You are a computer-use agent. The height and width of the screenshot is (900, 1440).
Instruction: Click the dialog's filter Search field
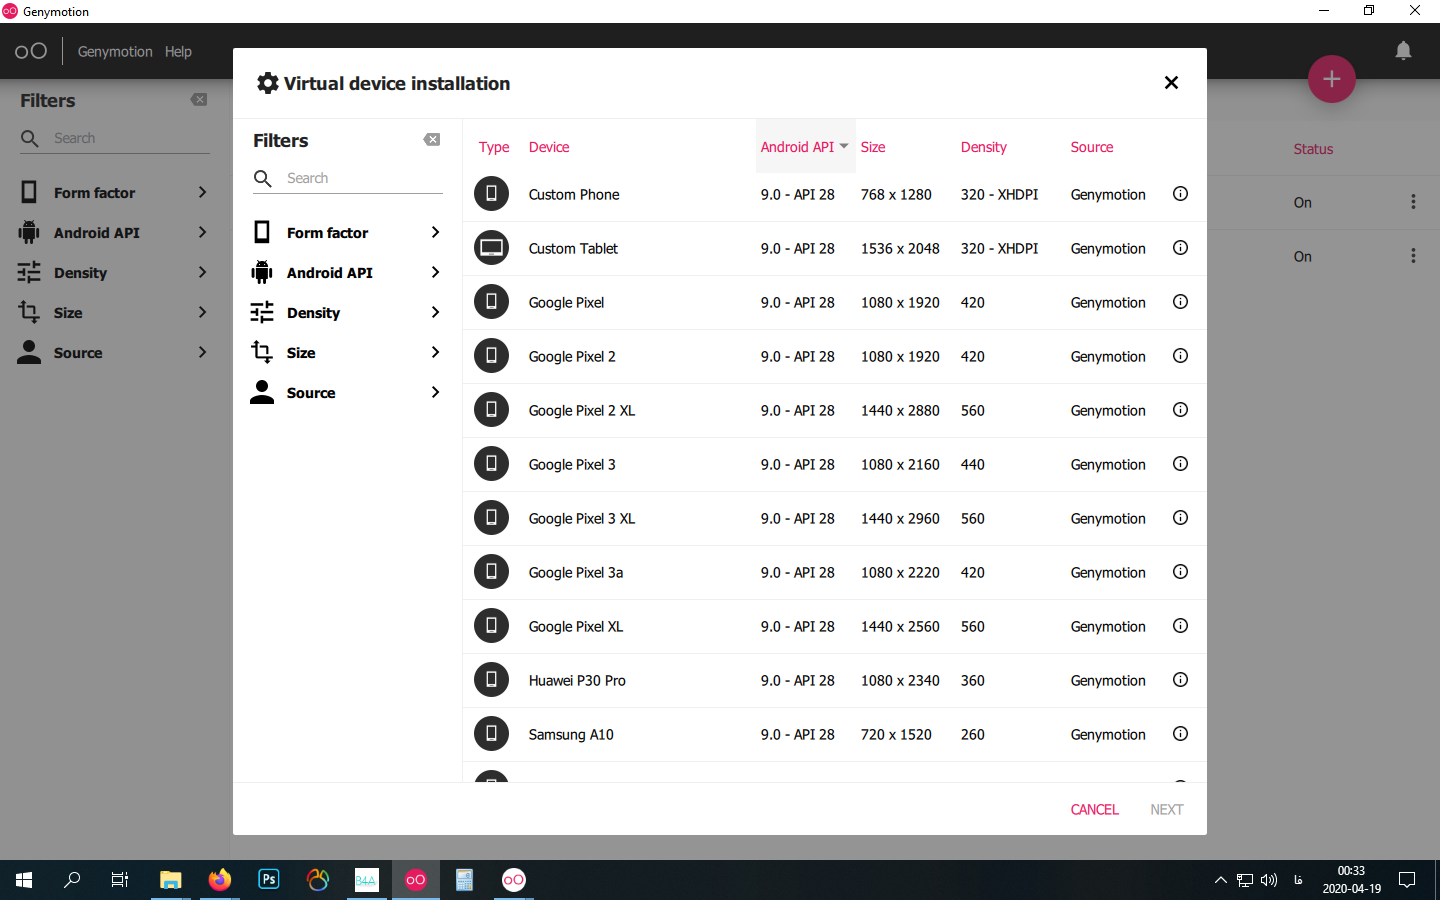[360, 178]
